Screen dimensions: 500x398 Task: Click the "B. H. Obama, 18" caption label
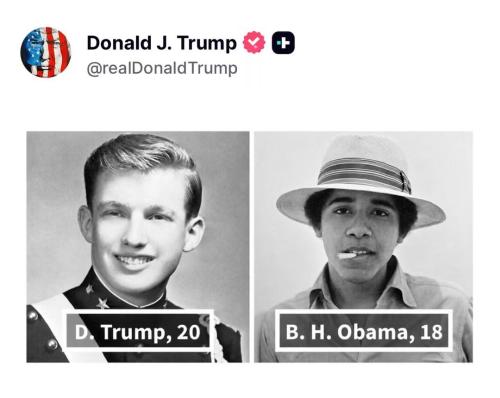[x=364, y=331]
